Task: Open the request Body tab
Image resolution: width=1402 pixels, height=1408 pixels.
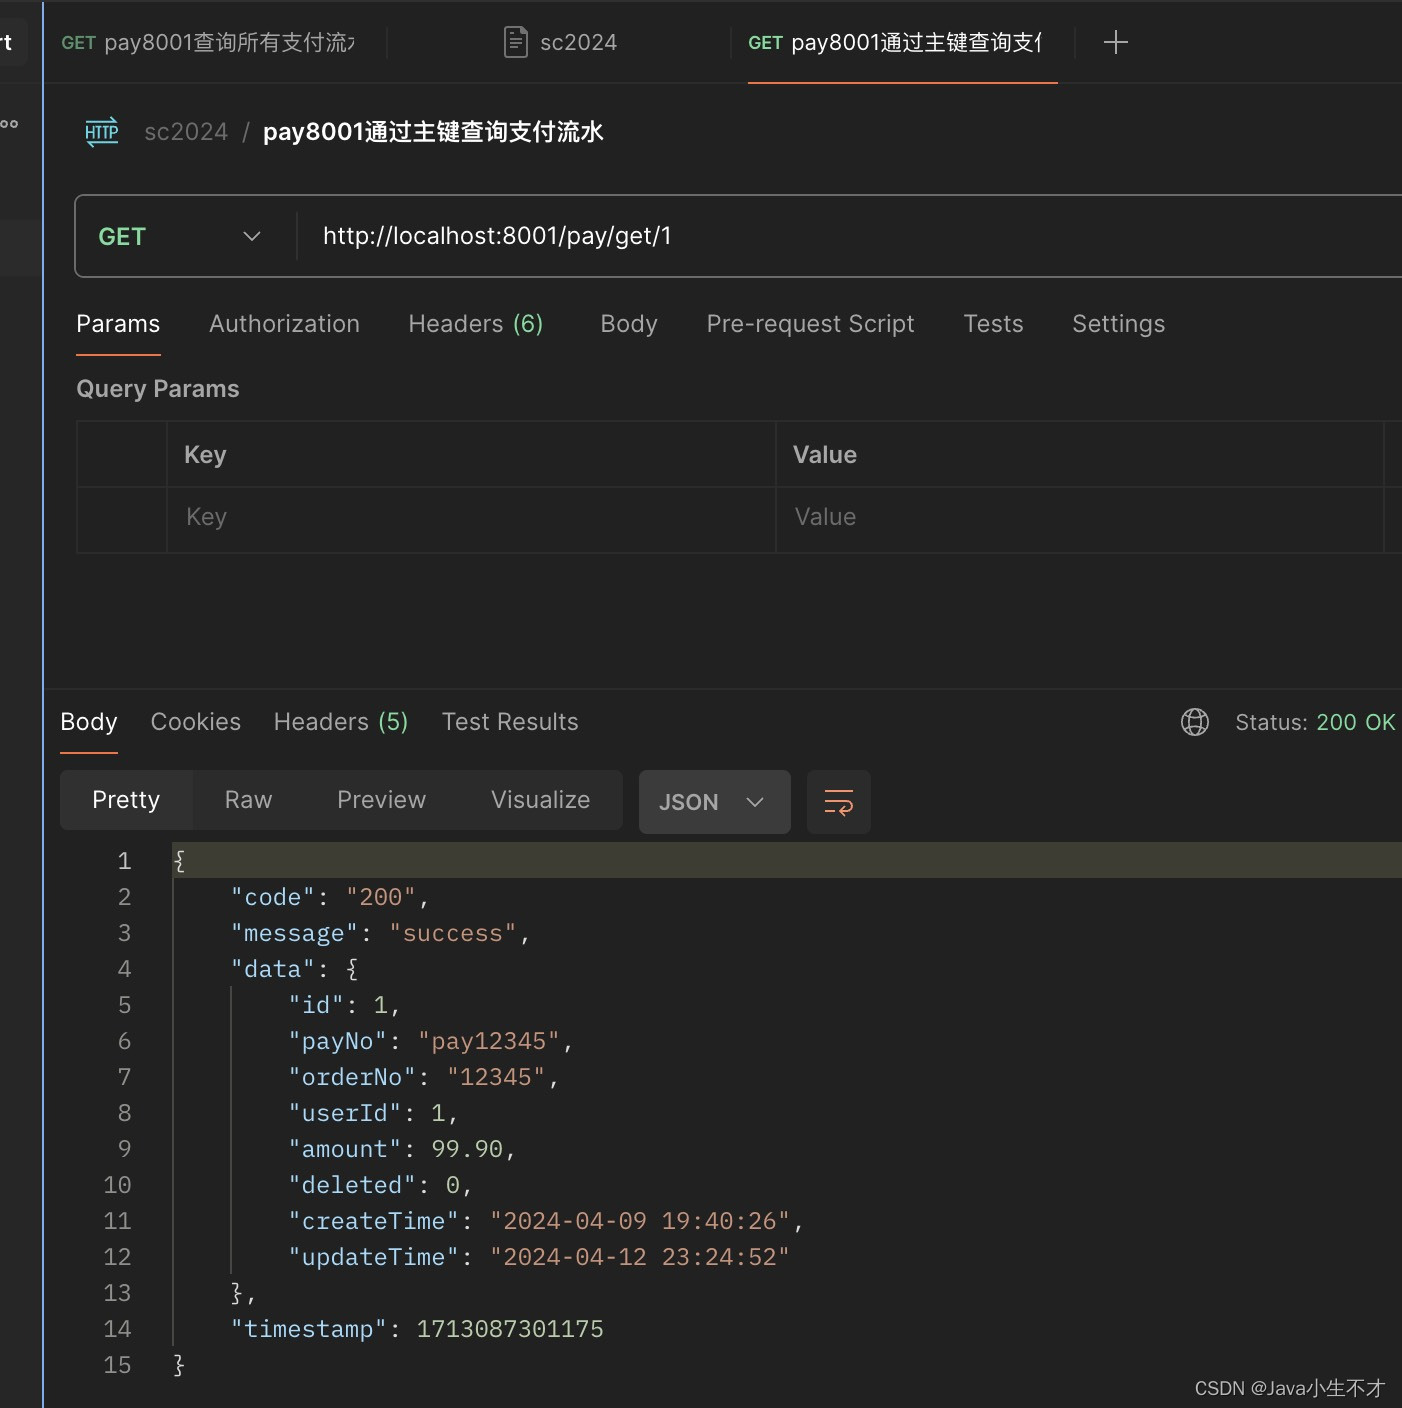Action: coord(629,324)
